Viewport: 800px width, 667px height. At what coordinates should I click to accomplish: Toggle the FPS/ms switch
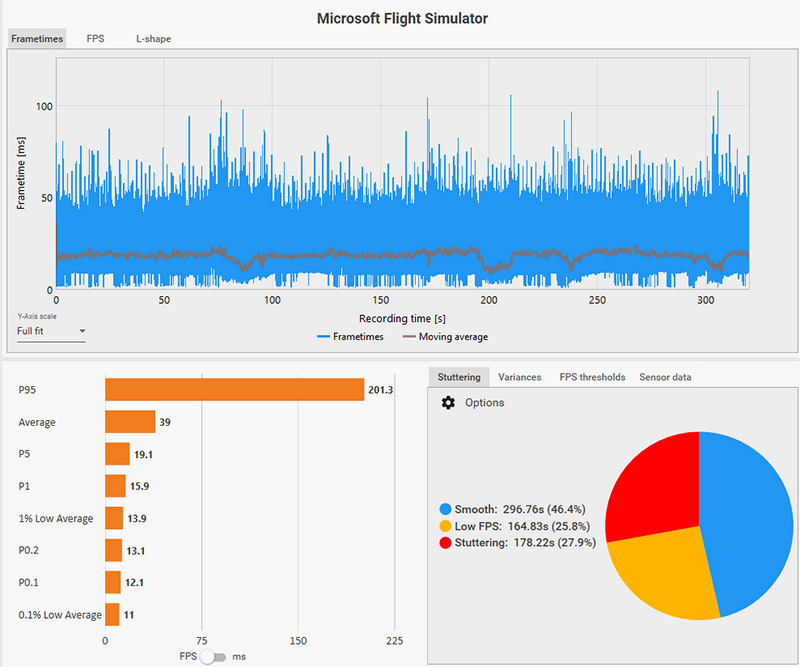tap(213, 657)
